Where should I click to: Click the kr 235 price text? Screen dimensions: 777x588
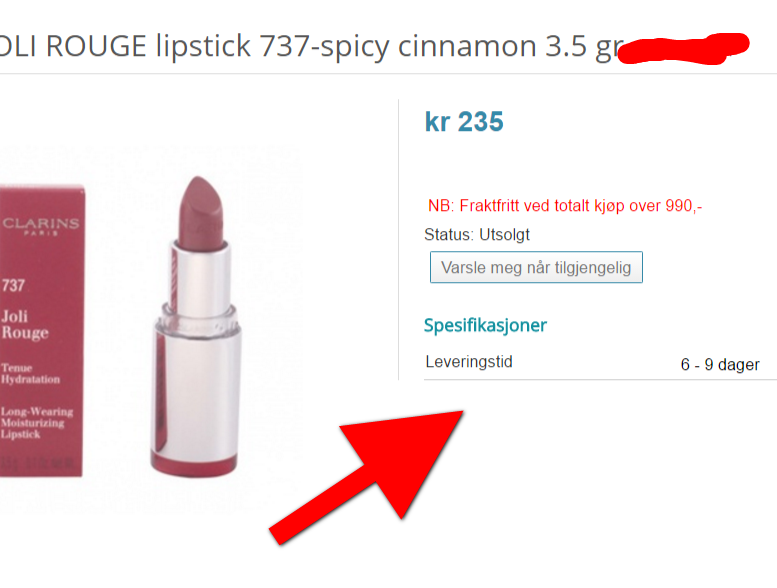click(464, 121)
